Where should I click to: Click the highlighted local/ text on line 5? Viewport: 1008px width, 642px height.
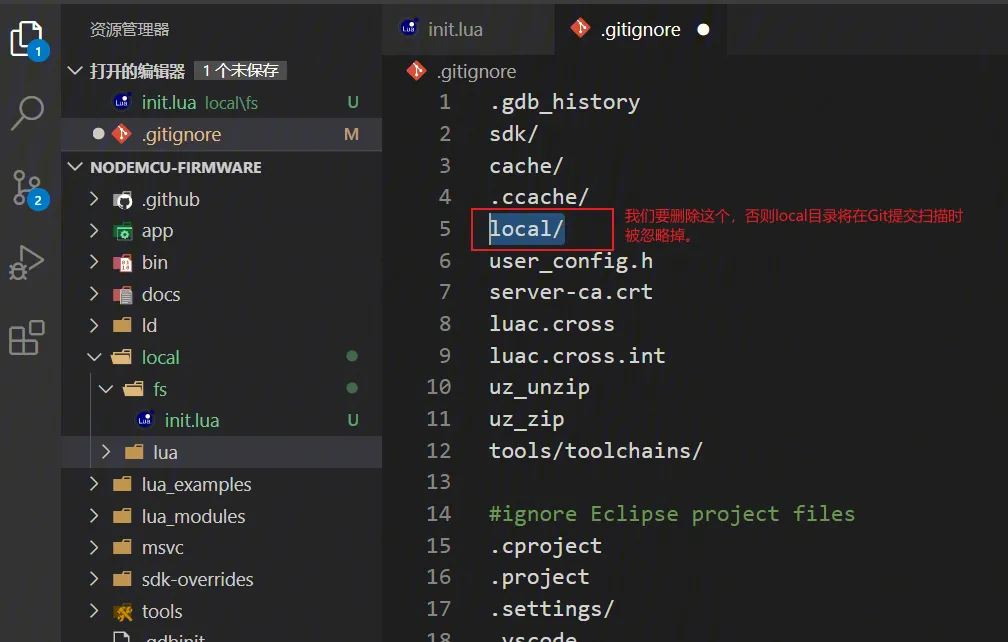tap(527, 229)
